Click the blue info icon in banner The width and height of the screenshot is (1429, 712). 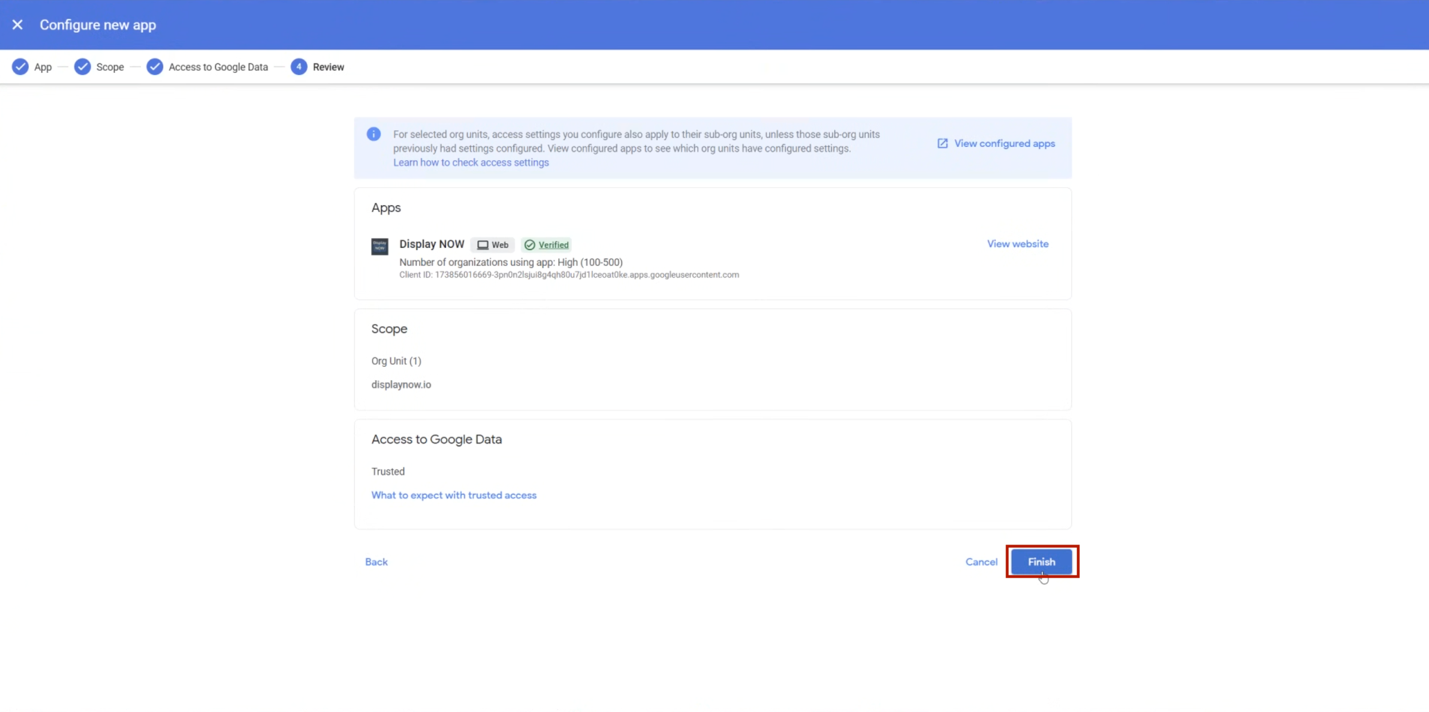pos(373,134)
